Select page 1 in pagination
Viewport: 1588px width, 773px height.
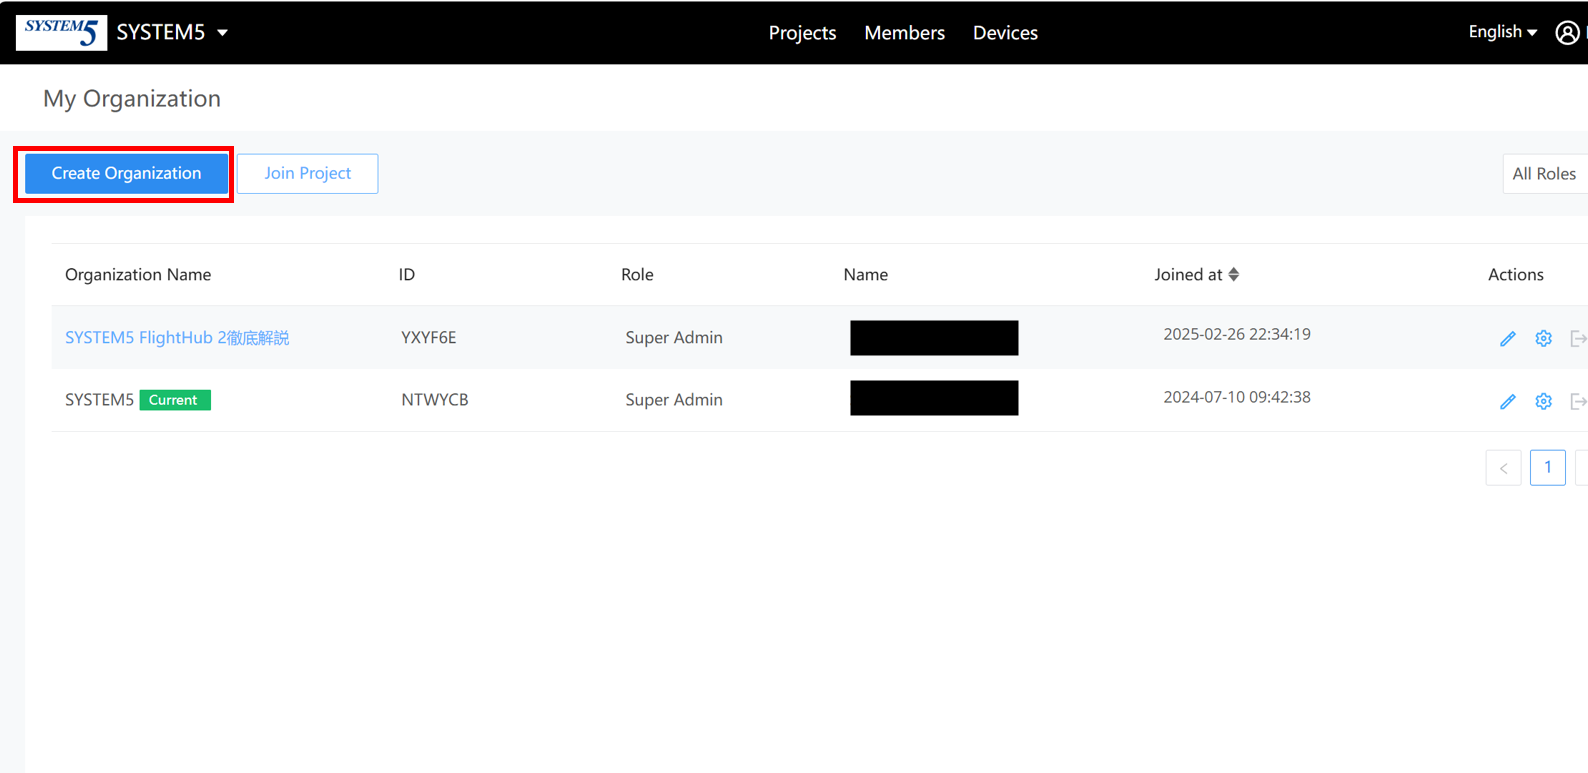click(1548, 468)
